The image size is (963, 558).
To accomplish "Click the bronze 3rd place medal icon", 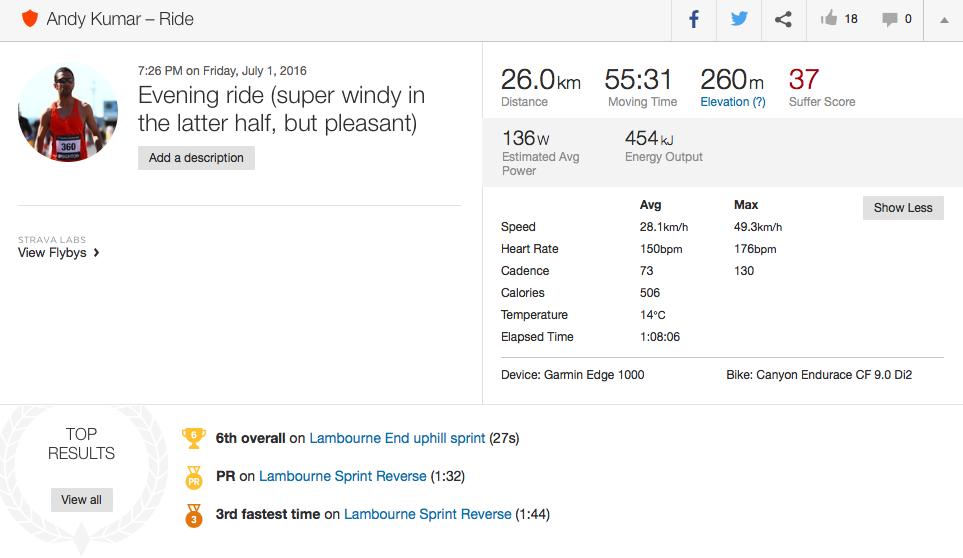I will 193,515.
